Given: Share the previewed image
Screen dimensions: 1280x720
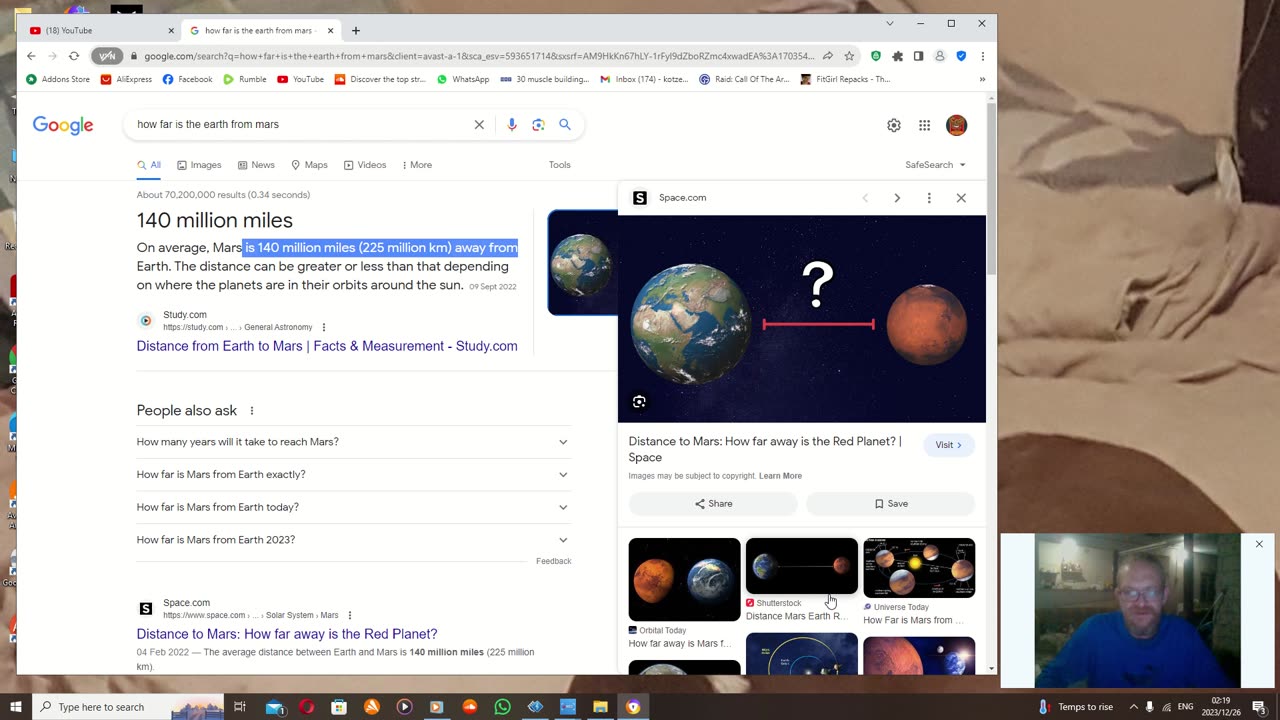Looking at the screenshot, I should pos(713,504).
